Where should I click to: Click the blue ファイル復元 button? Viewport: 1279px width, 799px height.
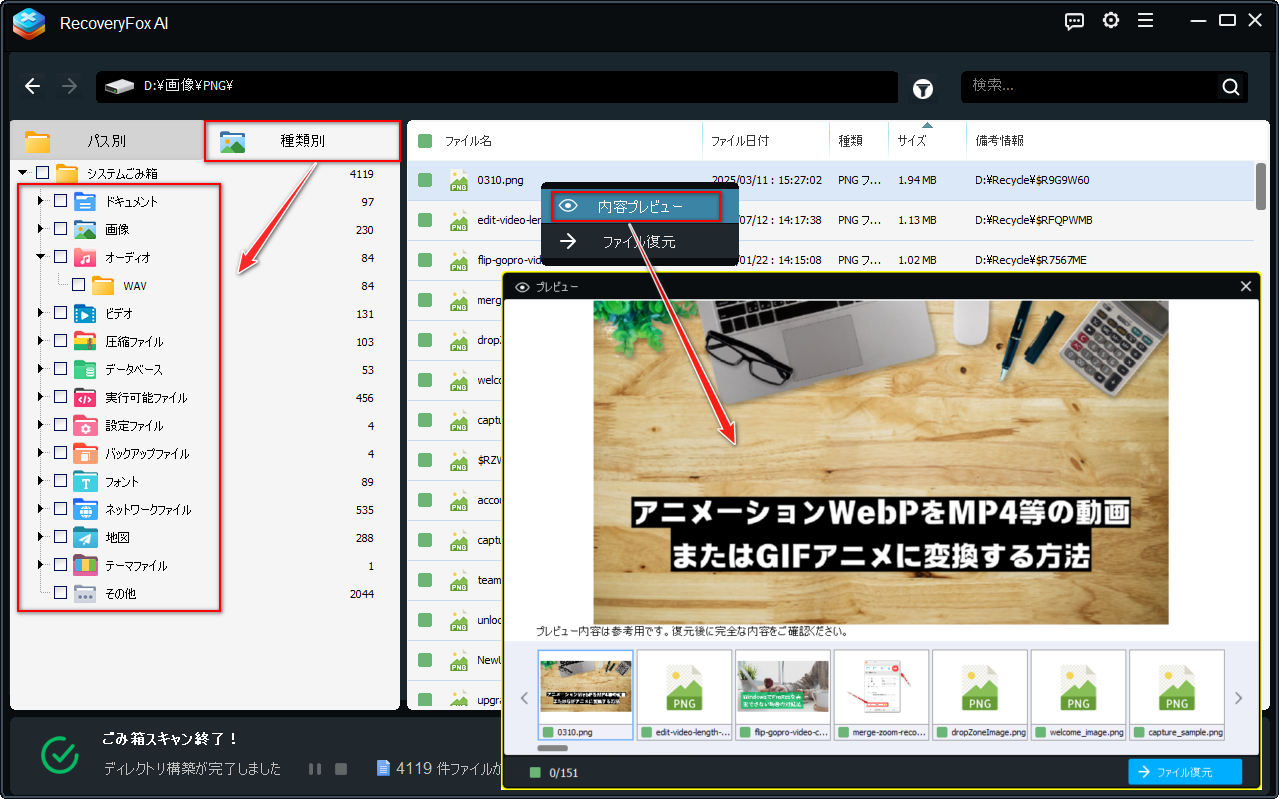tap(1185, 771)
